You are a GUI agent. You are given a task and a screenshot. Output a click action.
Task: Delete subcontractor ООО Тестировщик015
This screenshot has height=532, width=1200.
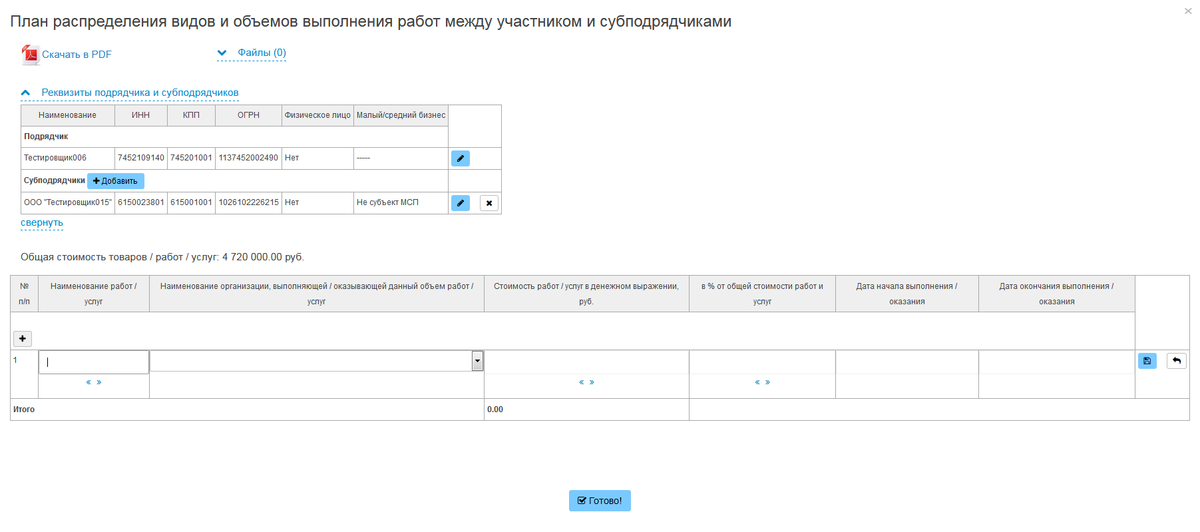(x=489, y=203)
